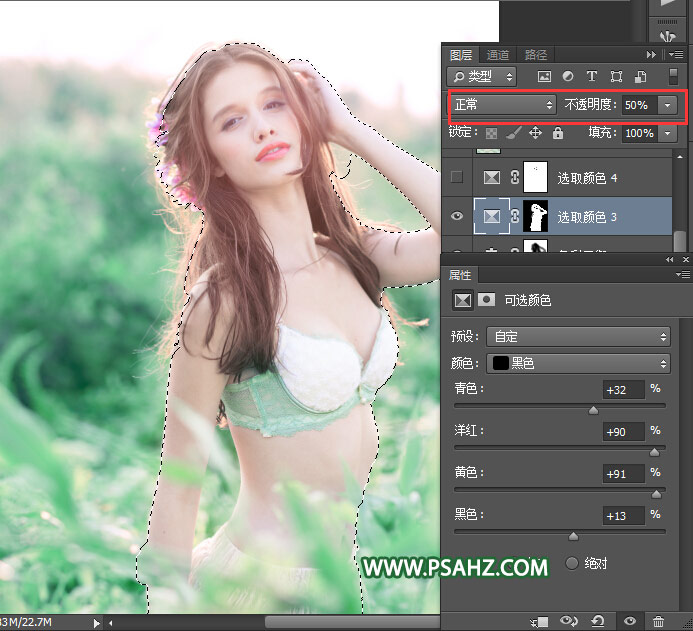Hide the 选取颜色 3 layer
693x631 pixels.
point(457,216)
